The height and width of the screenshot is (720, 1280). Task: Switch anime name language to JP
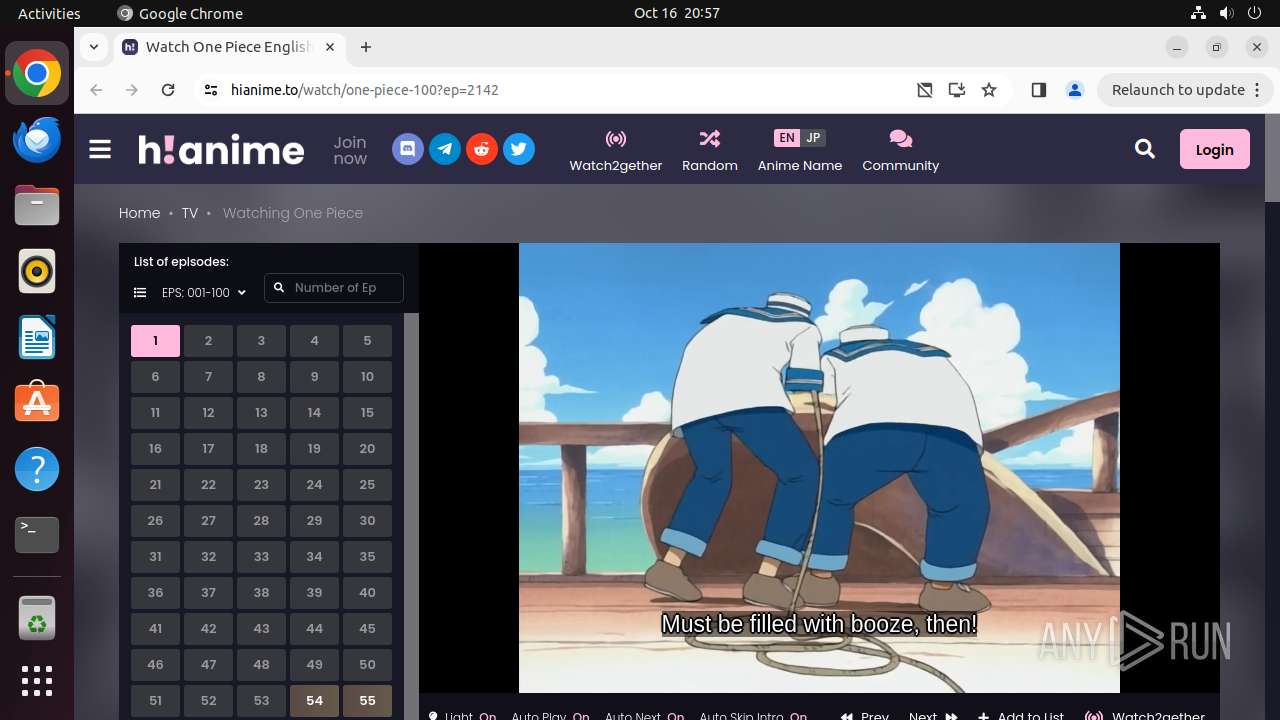tap(813, 138)
